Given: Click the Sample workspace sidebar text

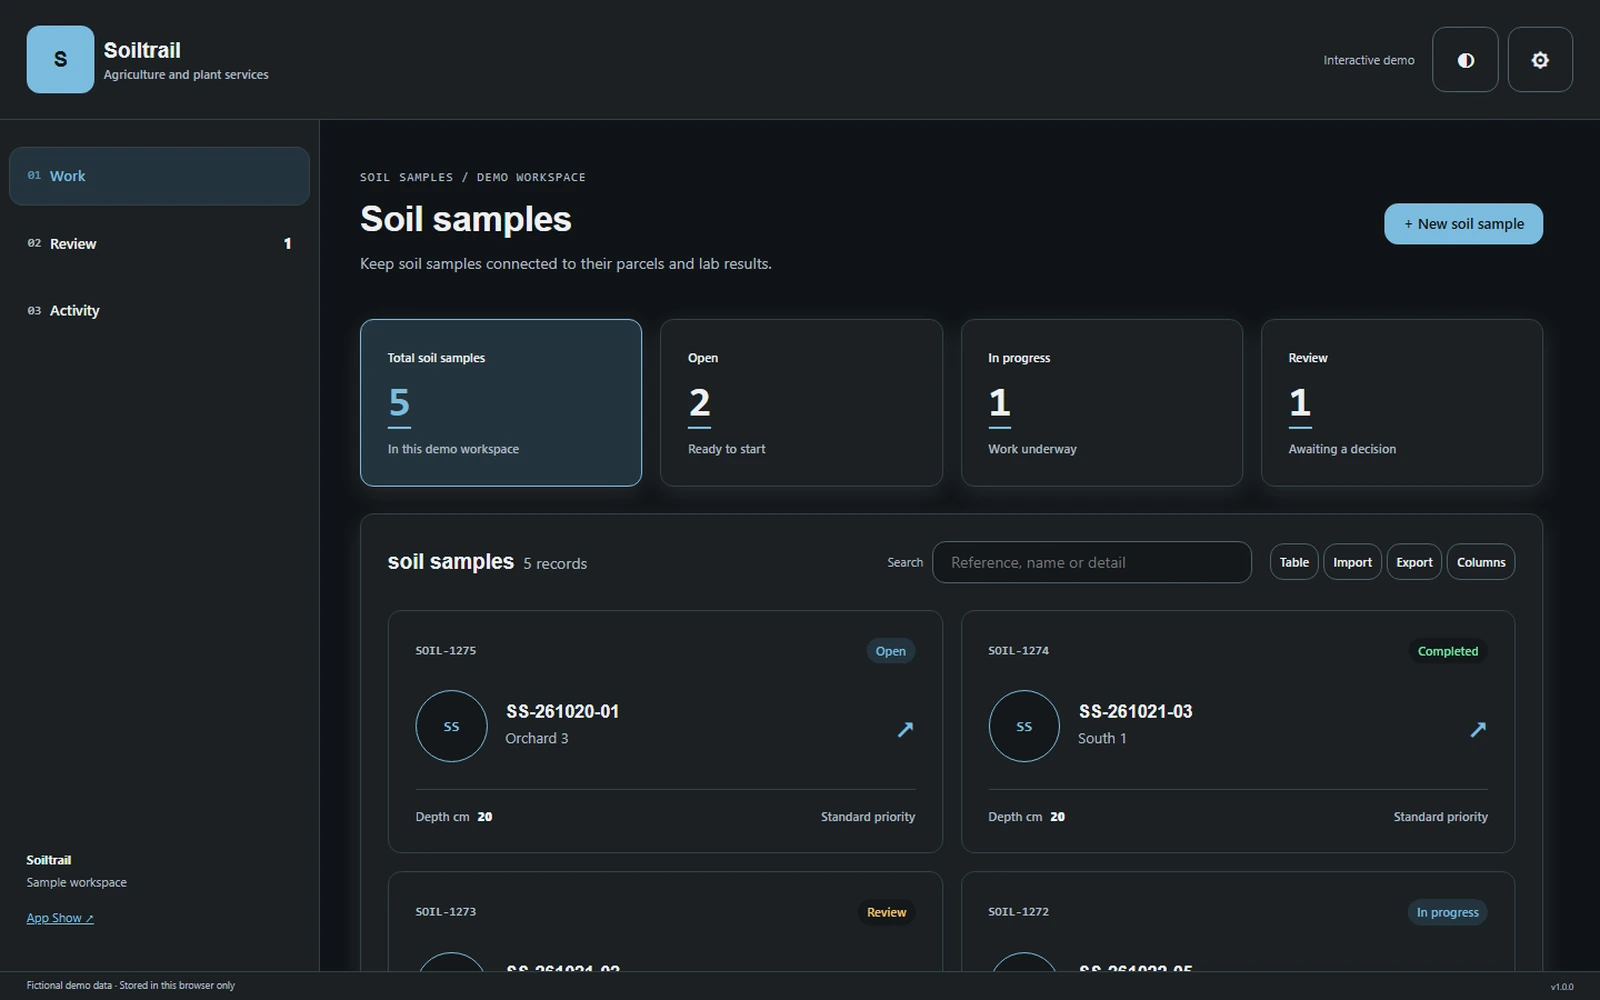Looking at the screenshot, I should [x=76, y=882].
